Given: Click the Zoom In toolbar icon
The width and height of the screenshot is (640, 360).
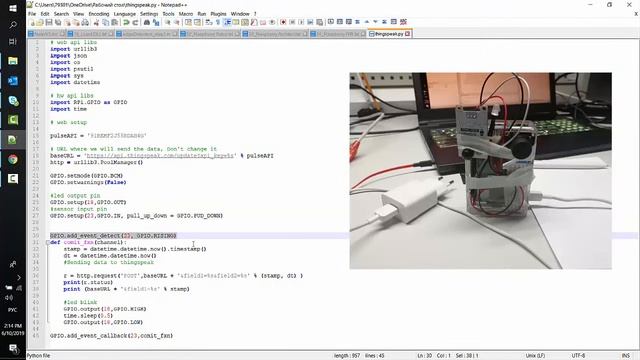Looking at the screenshot, I should click(167, 22).
